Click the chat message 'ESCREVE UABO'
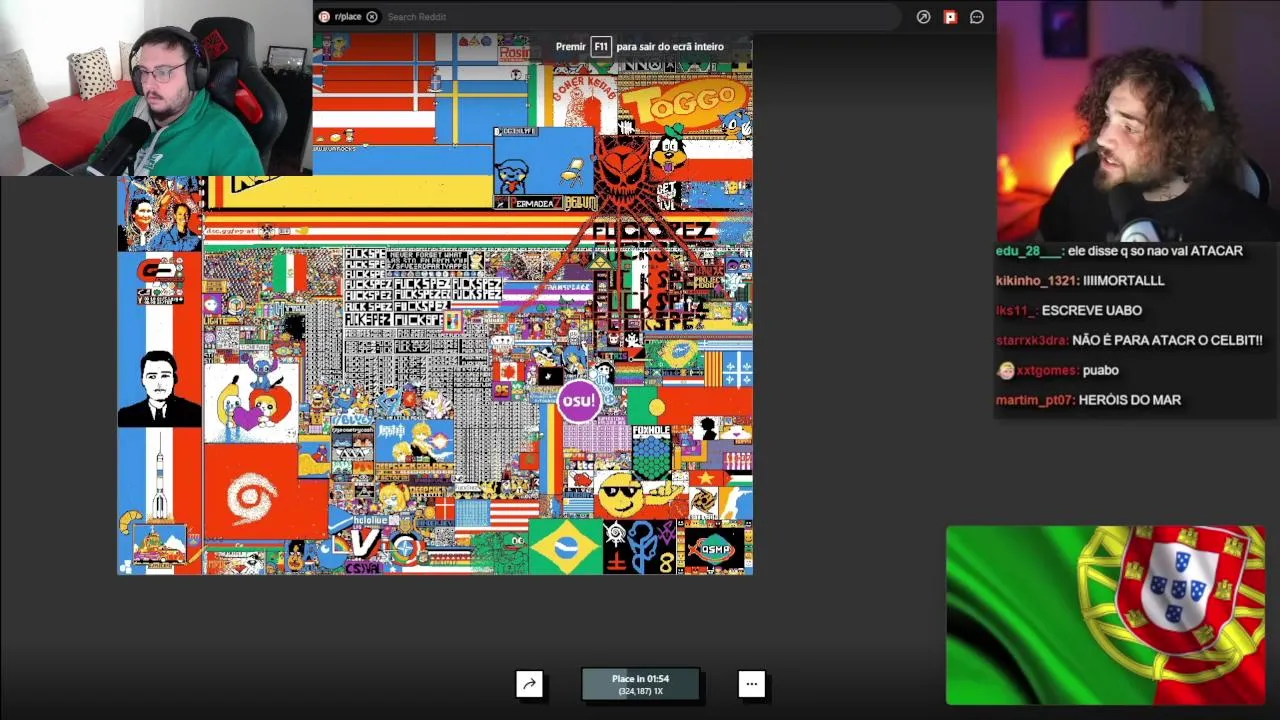 tap(1092, 311)
